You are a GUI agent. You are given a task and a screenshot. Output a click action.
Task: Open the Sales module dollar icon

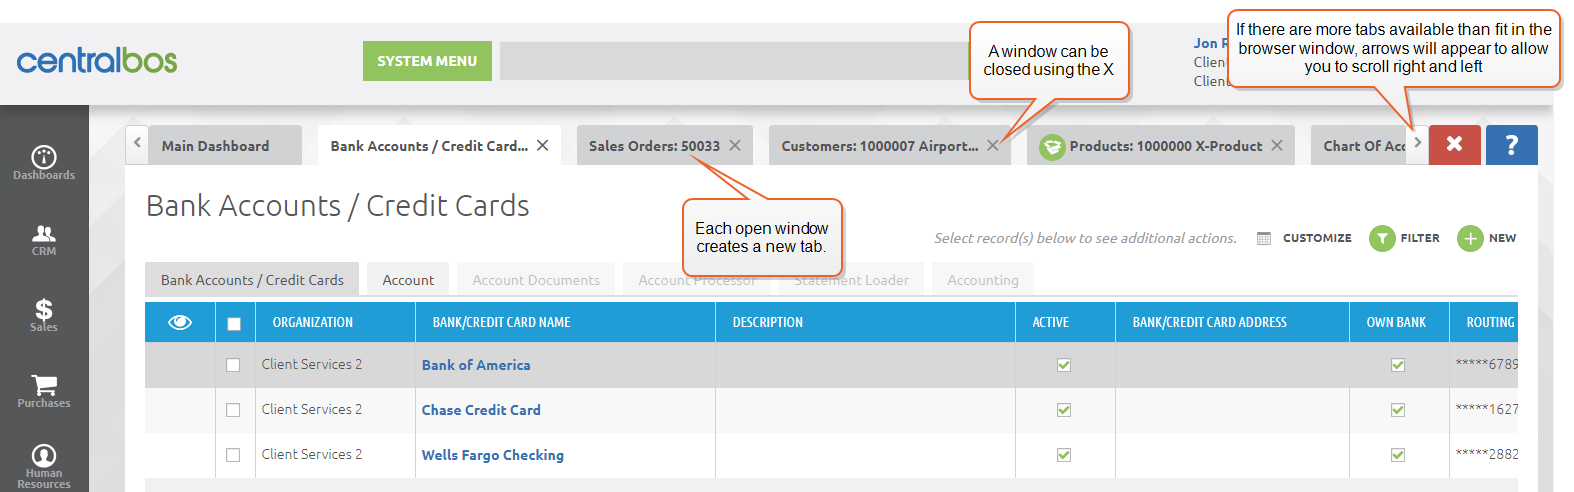pos(44,310)
